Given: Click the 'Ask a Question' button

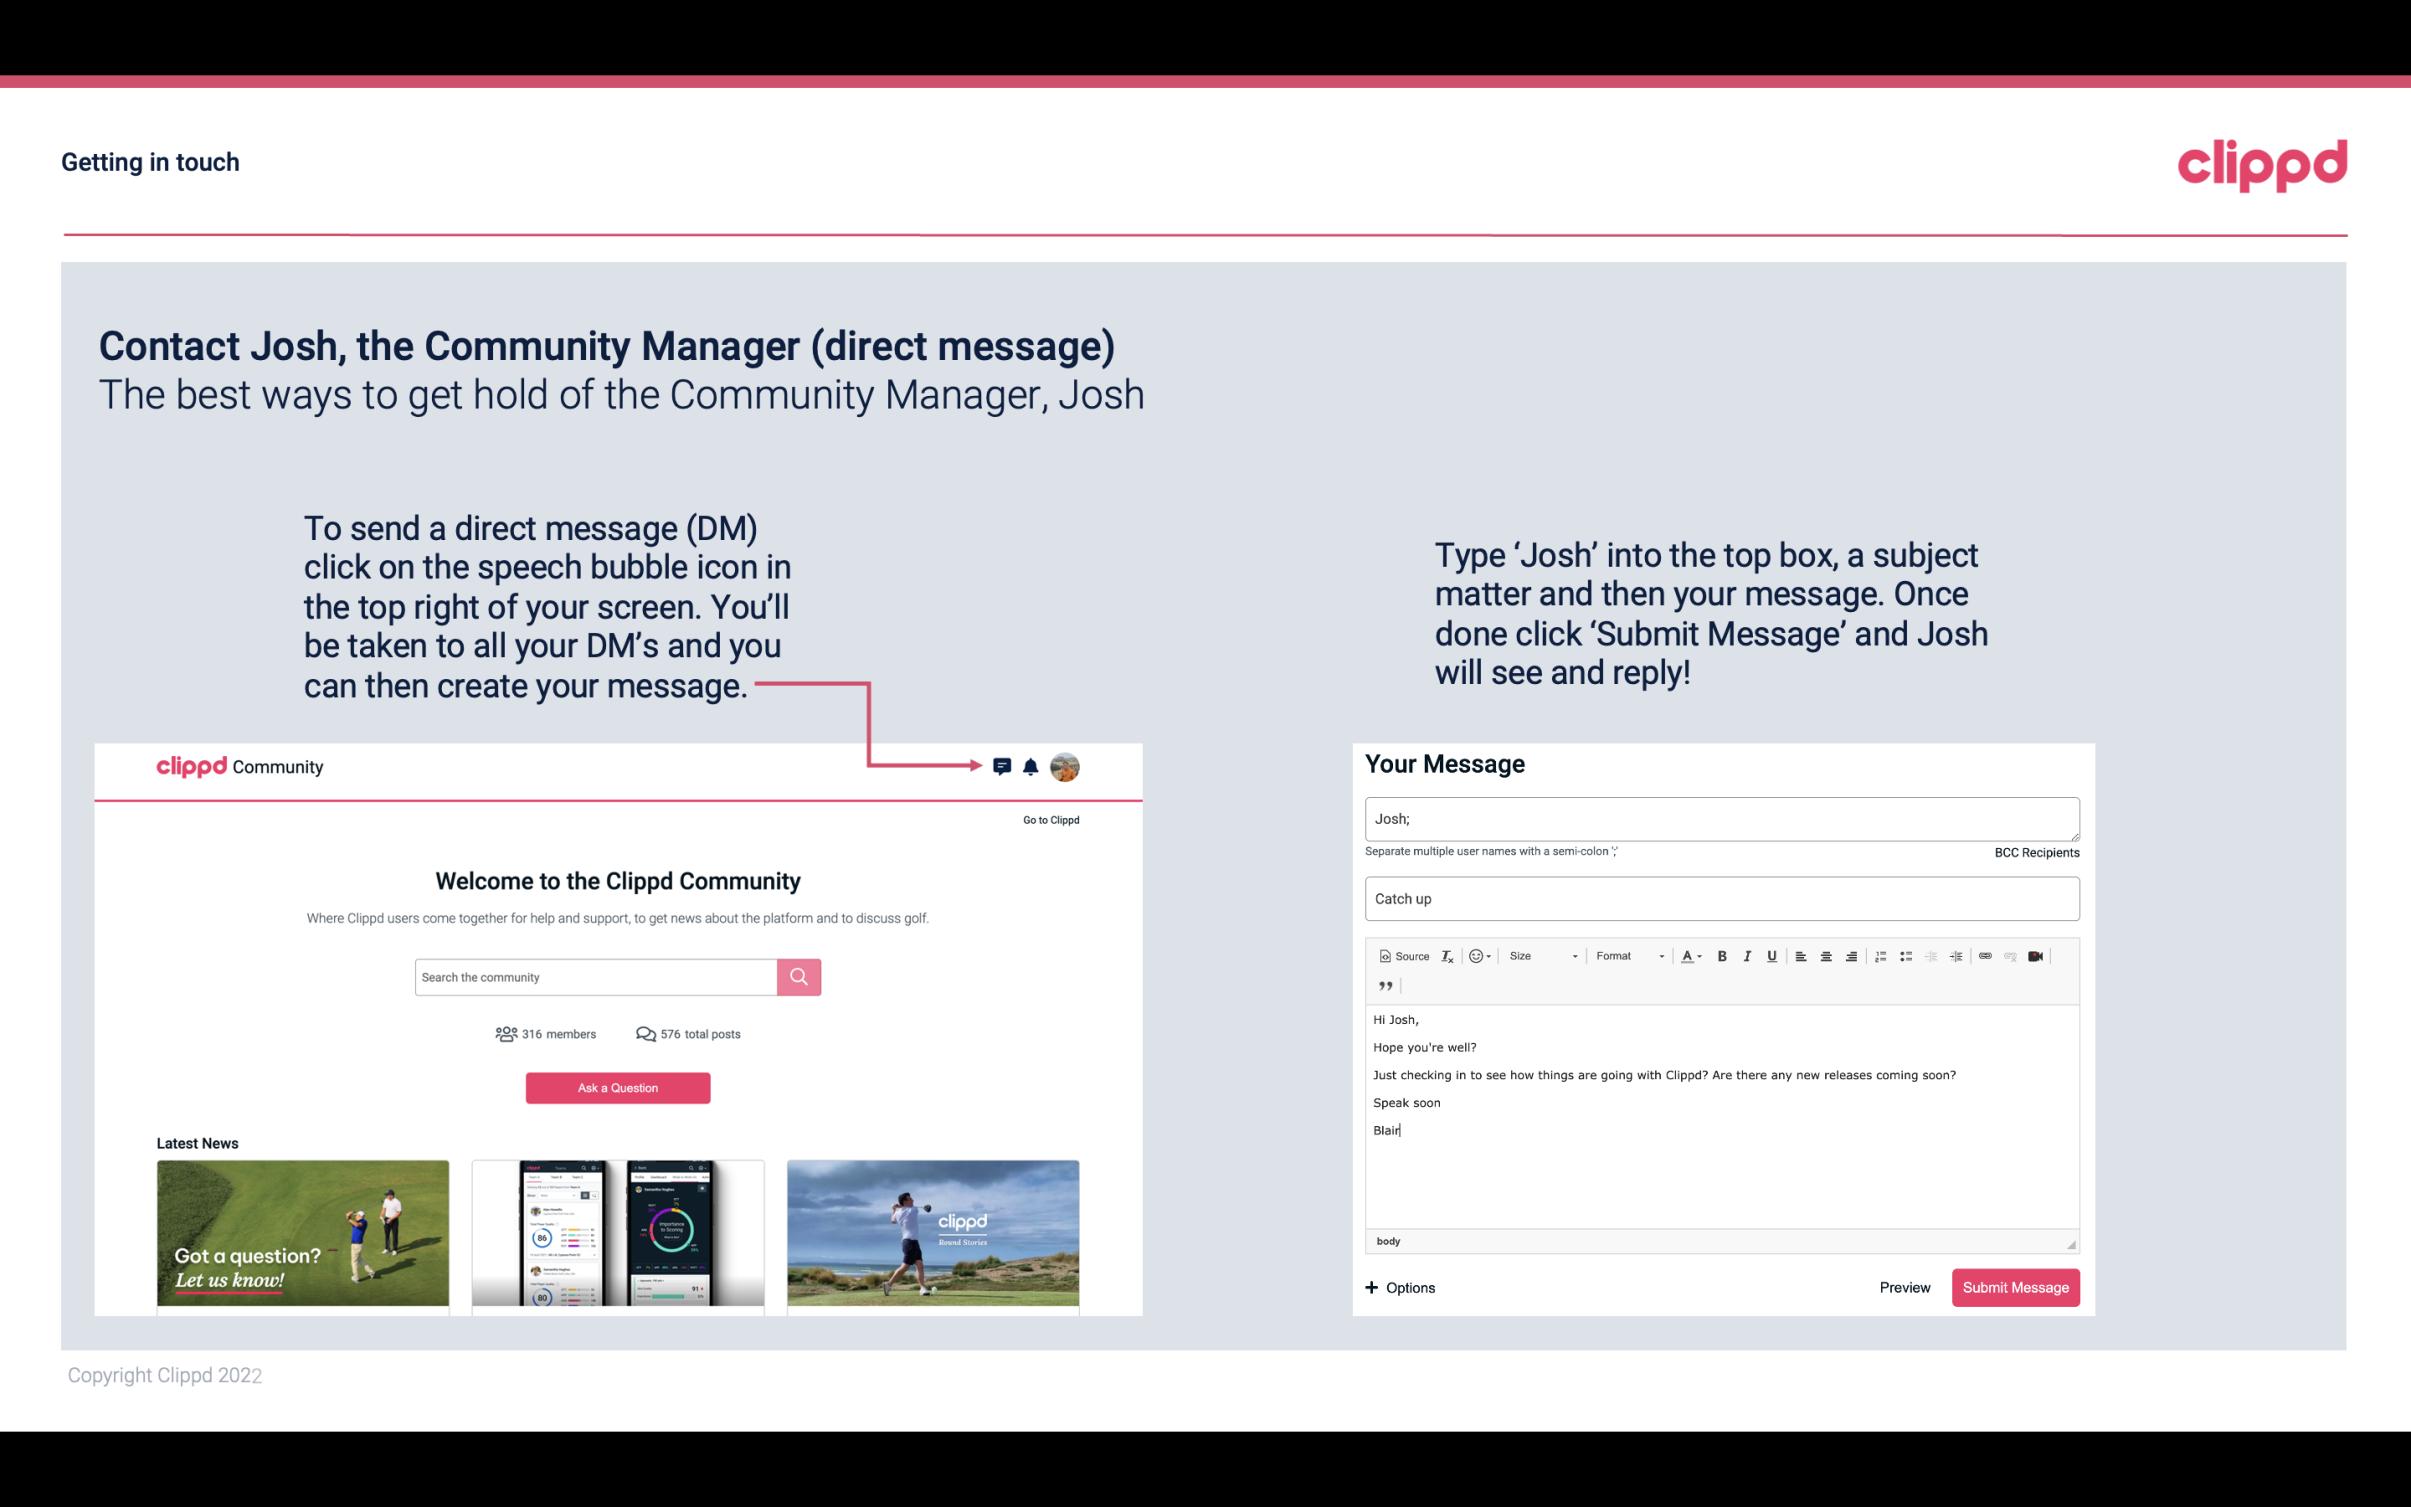Looking at the screenshot, I should point(618,1087).
